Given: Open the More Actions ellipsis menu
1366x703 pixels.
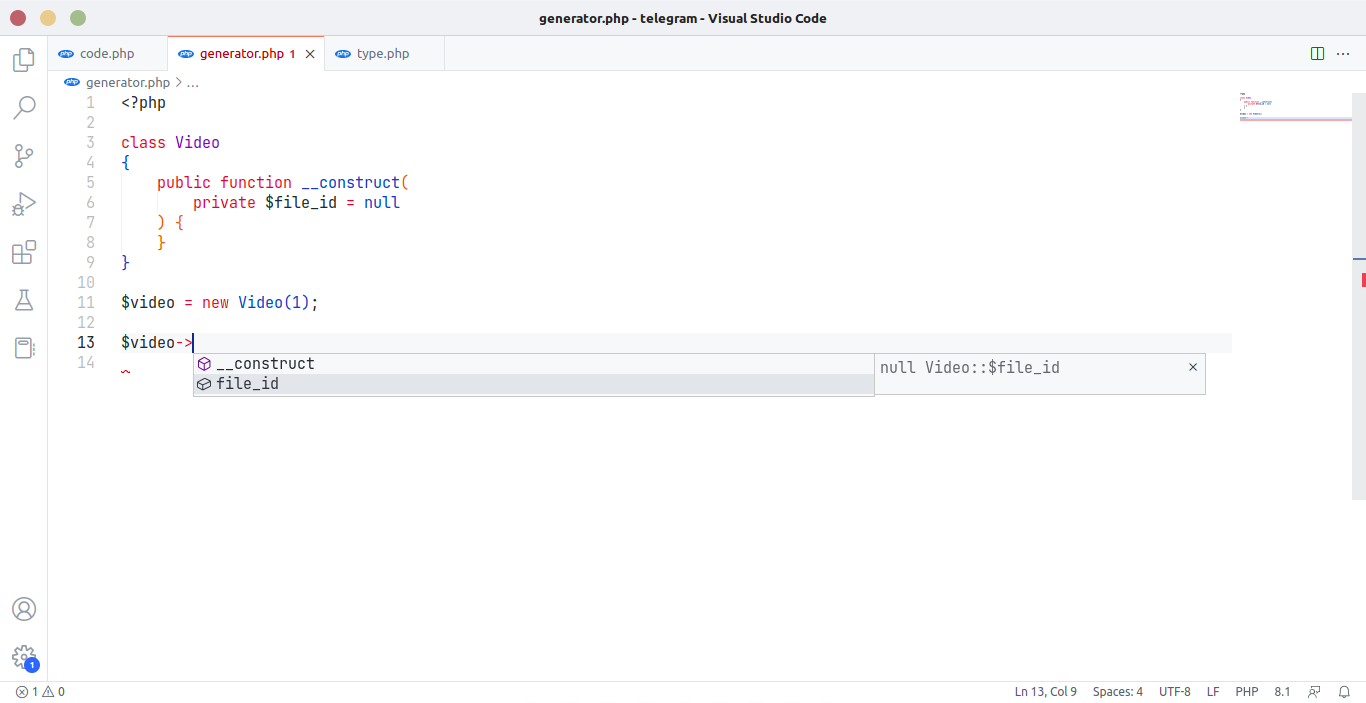Looking at the screenshot, I should [x=1343, y=54].
